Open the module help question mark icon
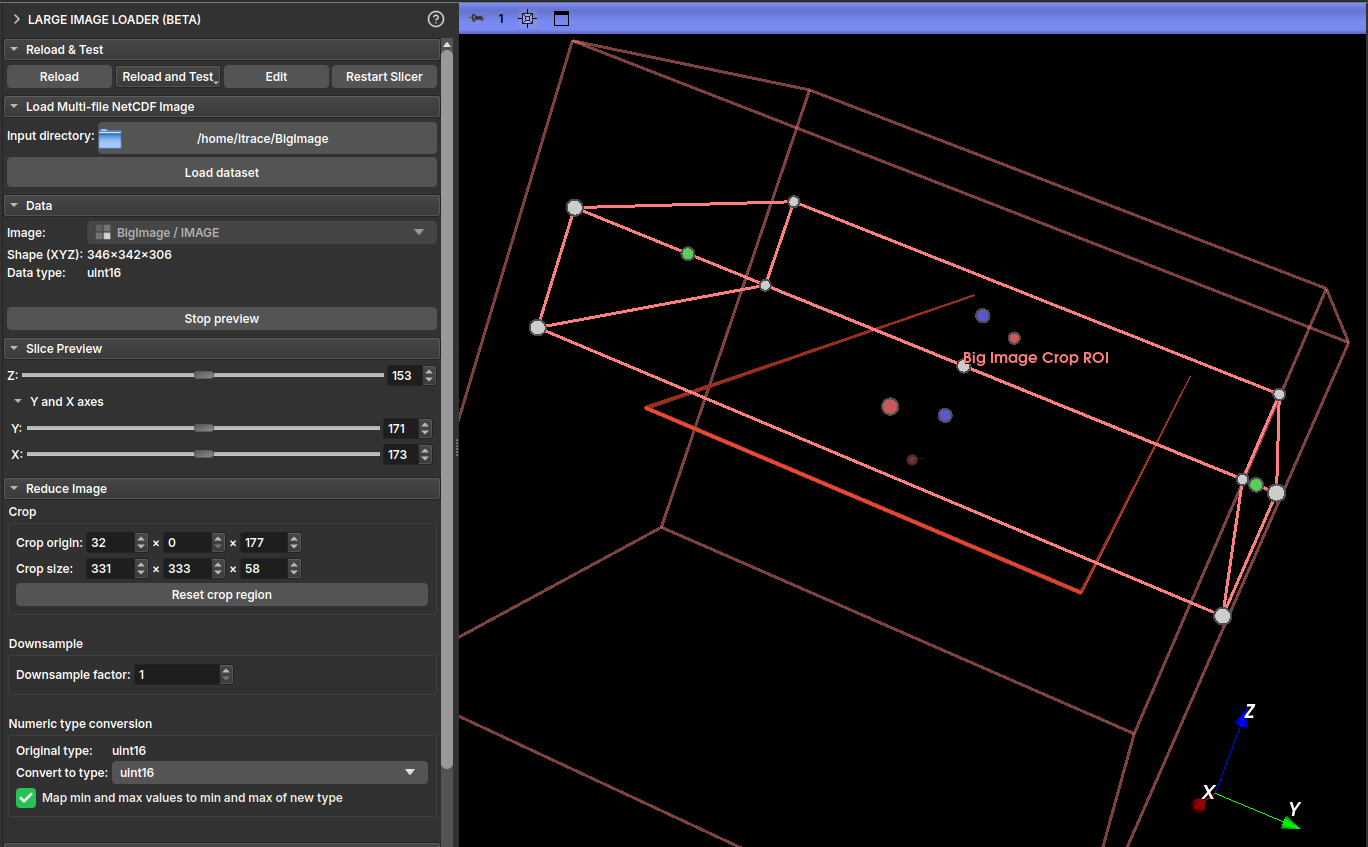The image size is (1368, 847). pos(435,19)
